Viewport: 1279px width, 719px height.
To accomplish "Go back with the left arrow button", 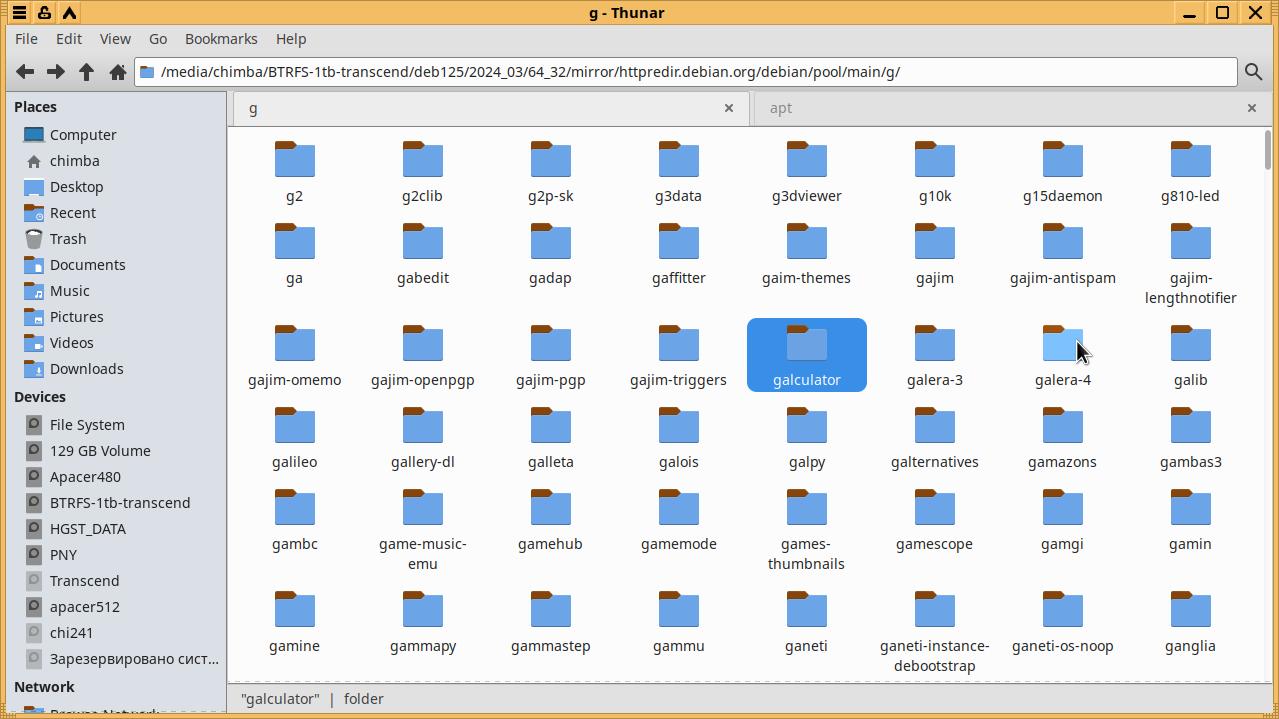I will point(25,72).
